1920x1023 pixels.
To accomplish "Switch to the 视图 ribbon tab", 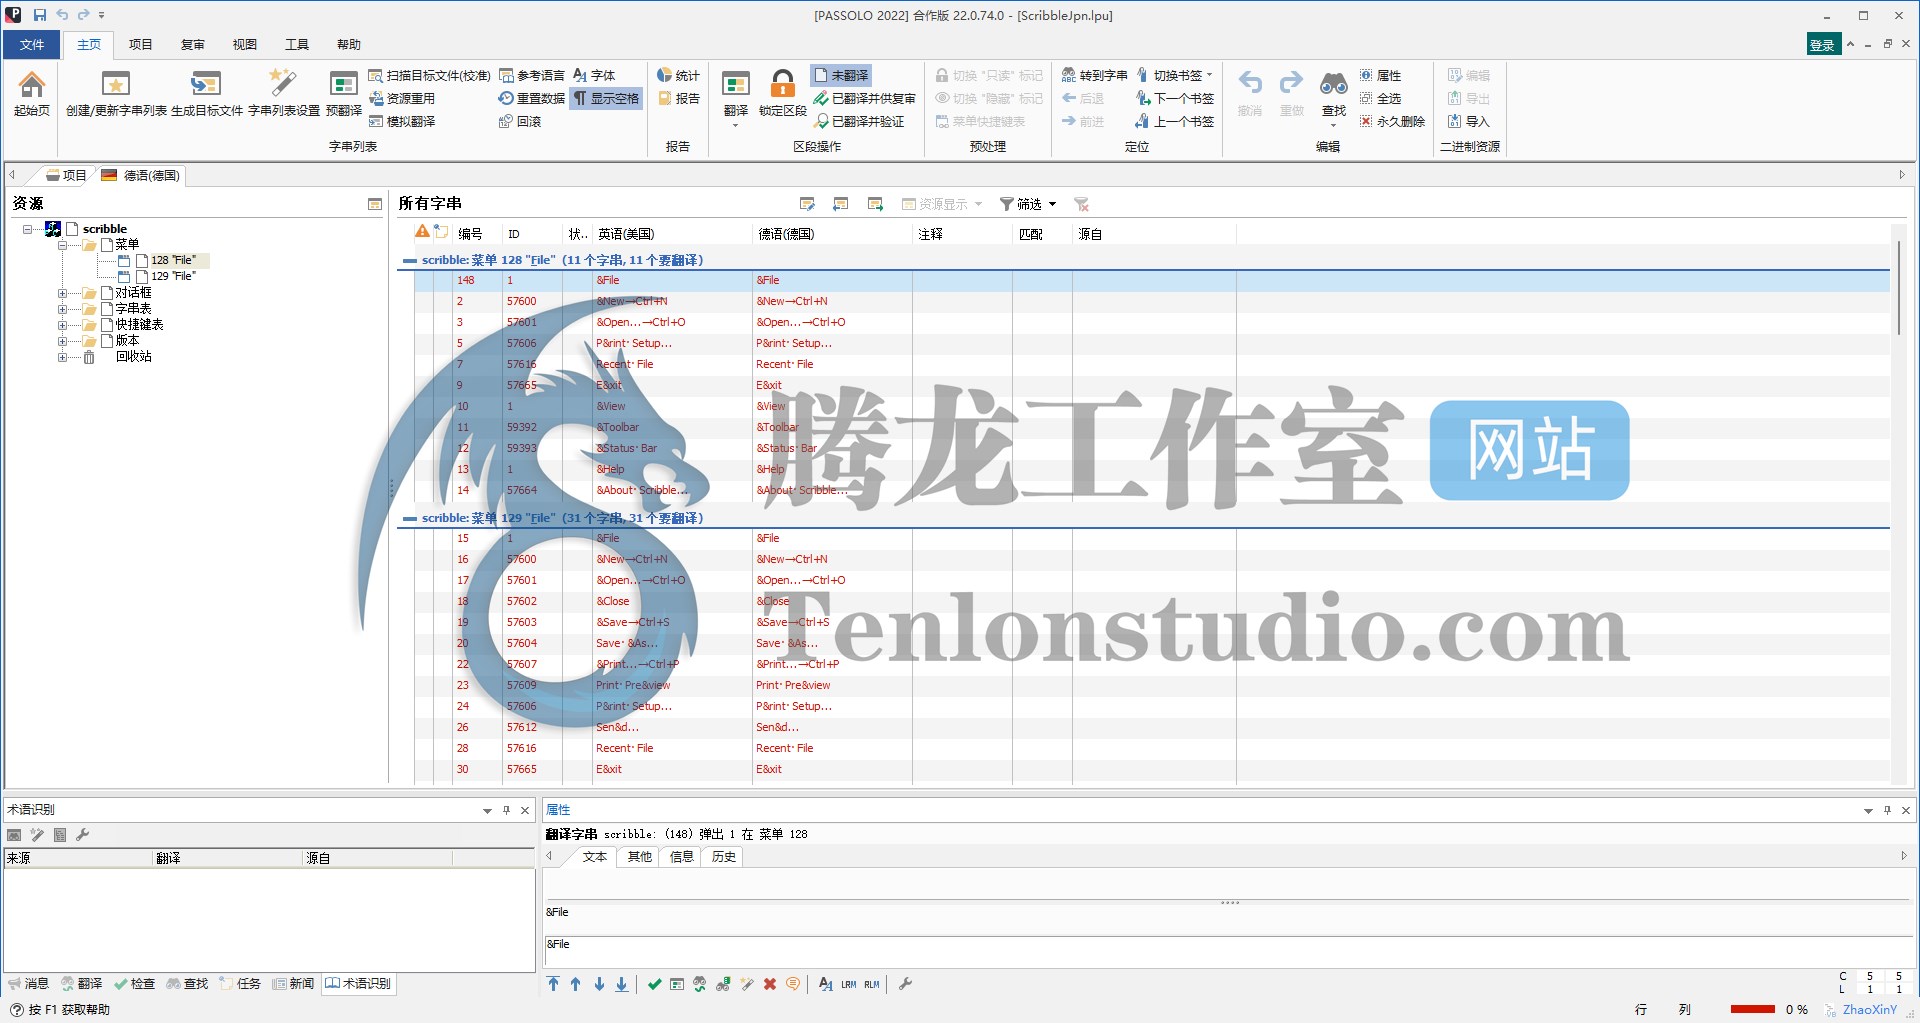I will point(244,44).
